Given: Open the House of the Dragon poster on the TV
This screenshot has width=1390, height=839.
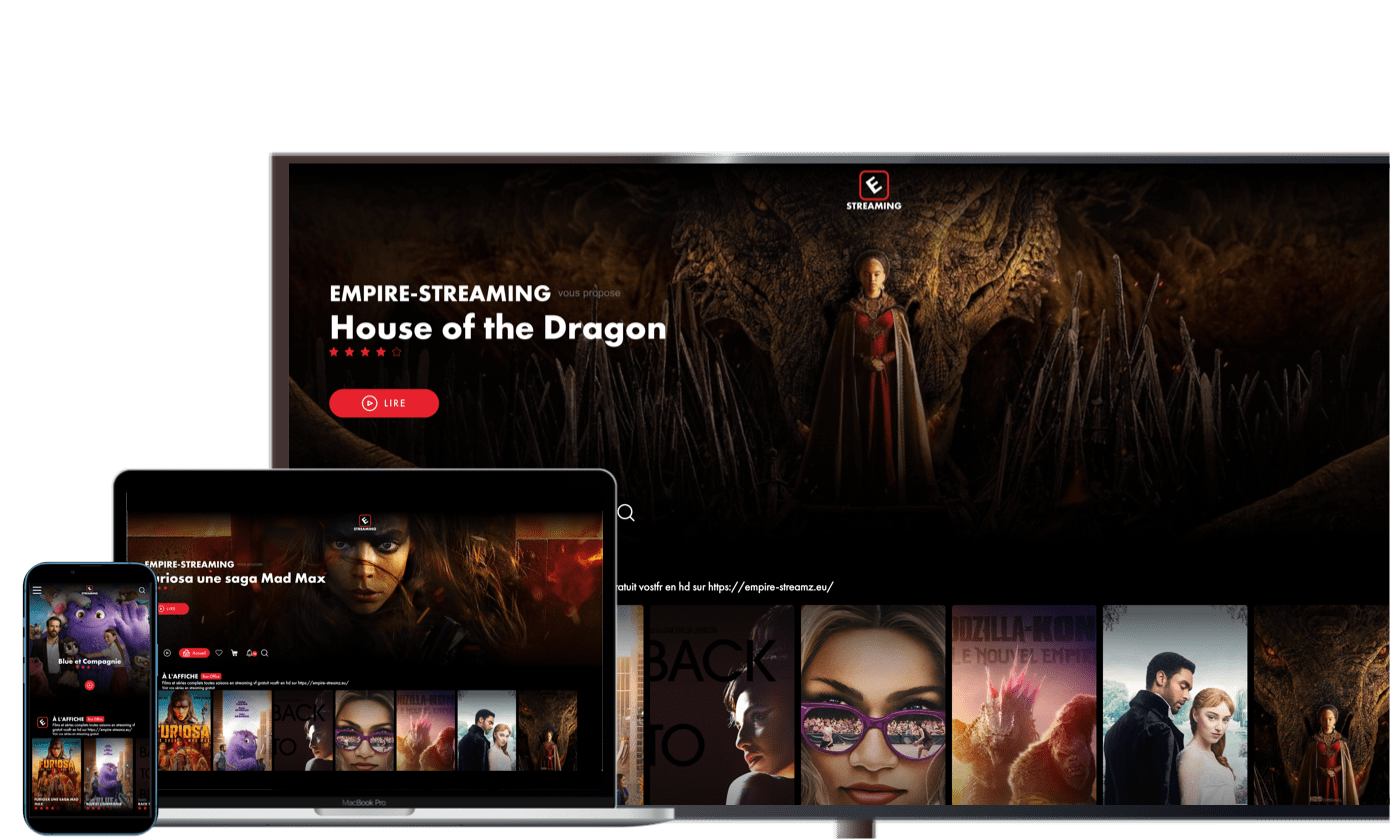Looking at the screenshot, I should (1321, 704).
